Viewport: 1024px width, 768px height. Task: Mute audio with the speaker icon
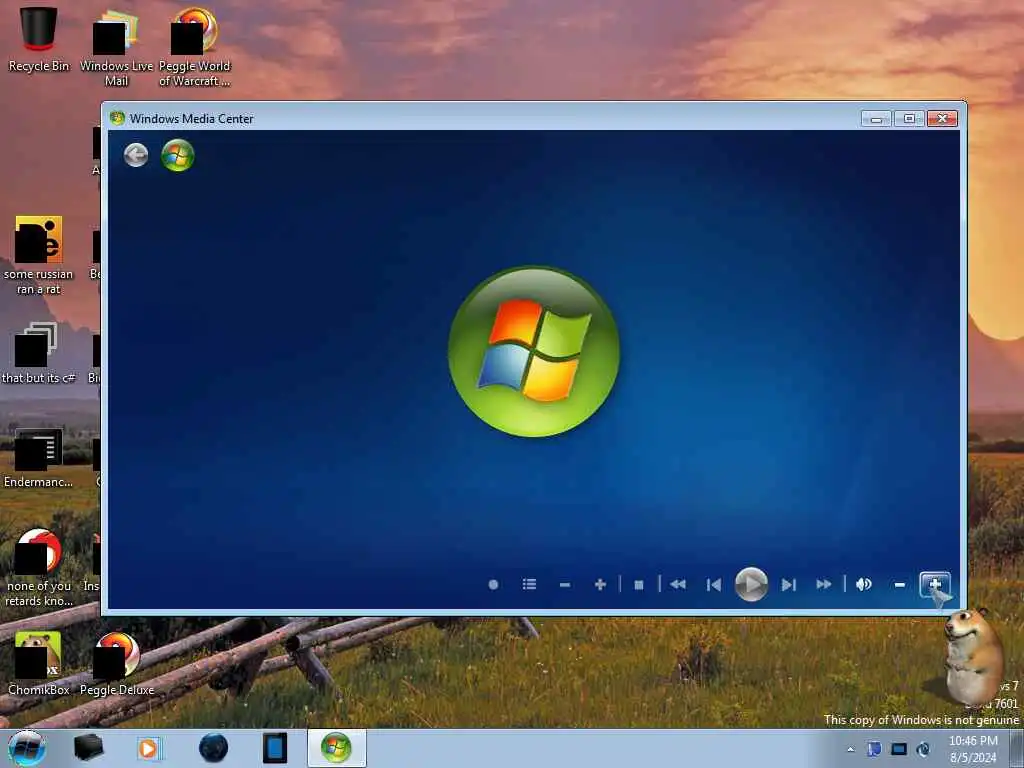tap(864, 584)
